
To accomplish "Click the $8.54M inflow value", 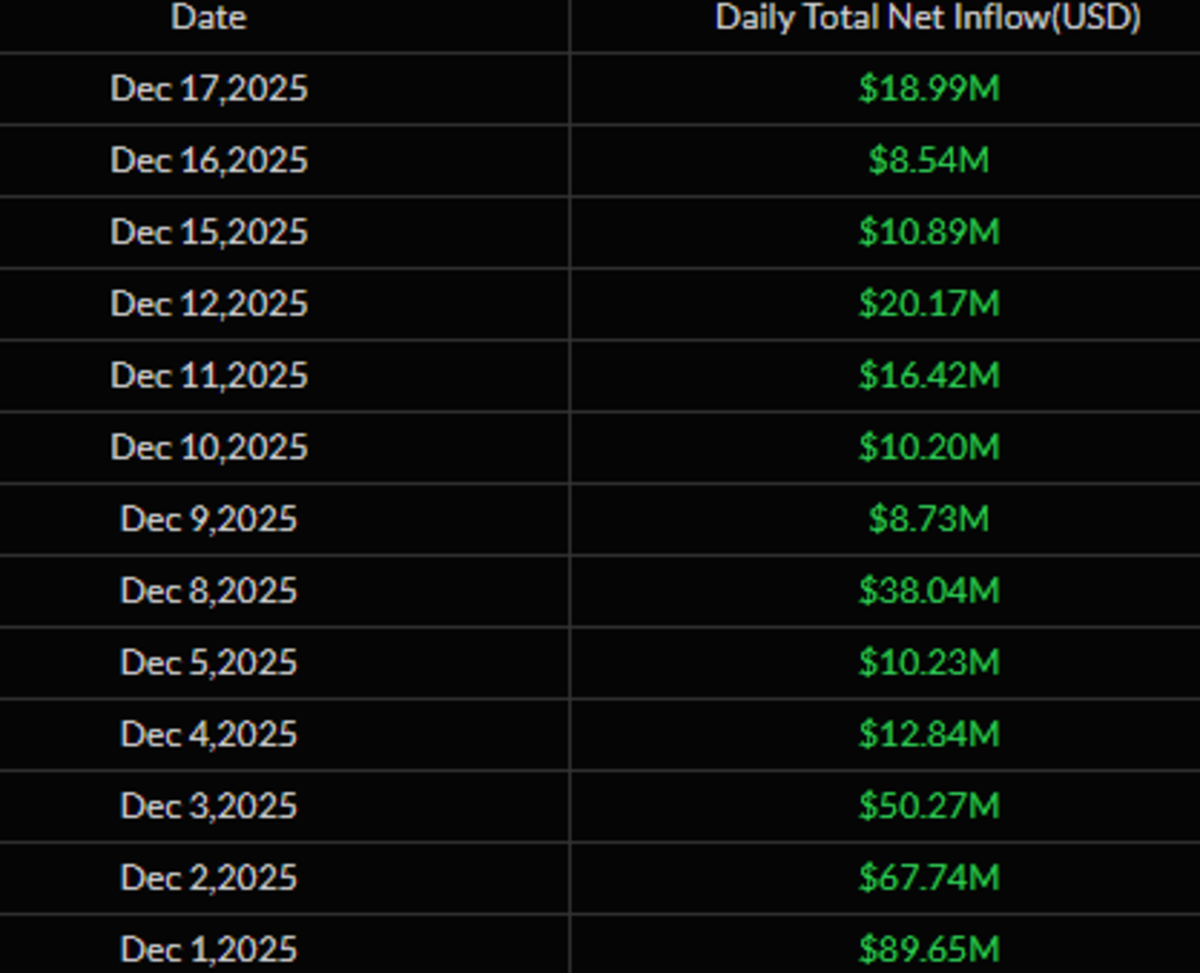I will (x=928, y=160).
